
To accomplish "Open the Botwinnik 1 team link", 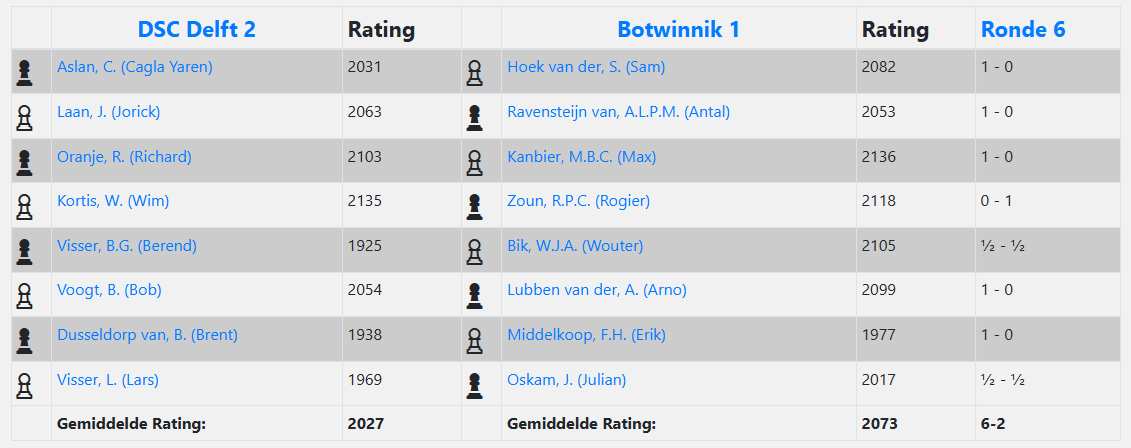I will 678,29.
